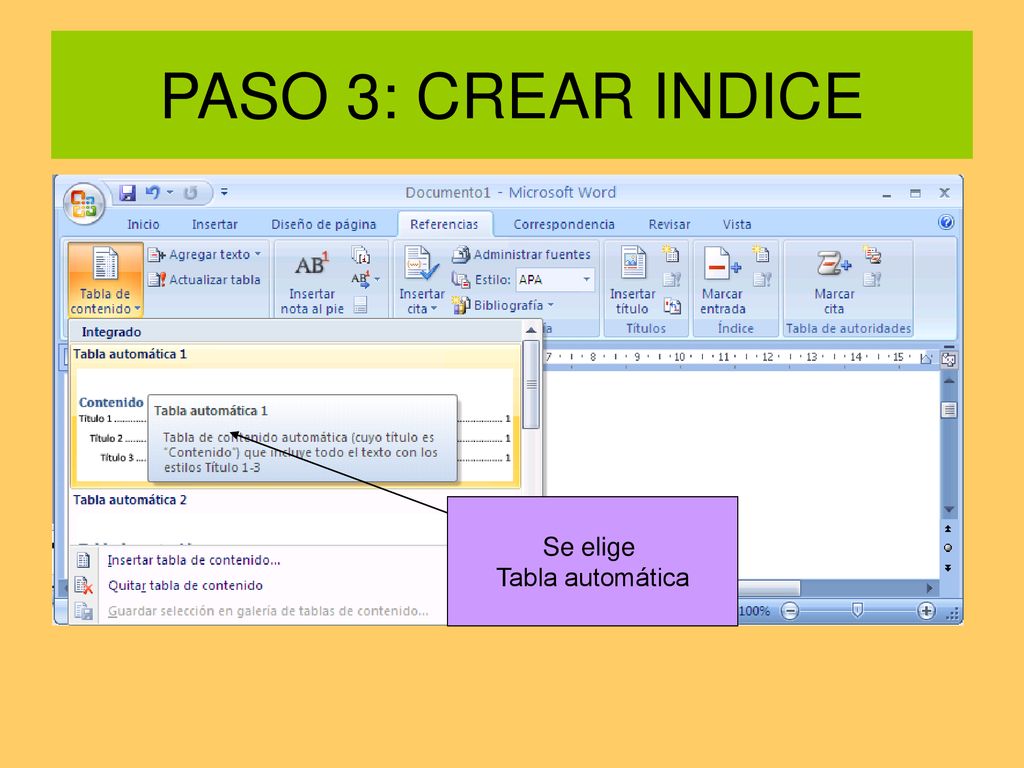Open the Diseño de página tab
The height and width of the screenshot is (768, 1024).
click(323, 224)
